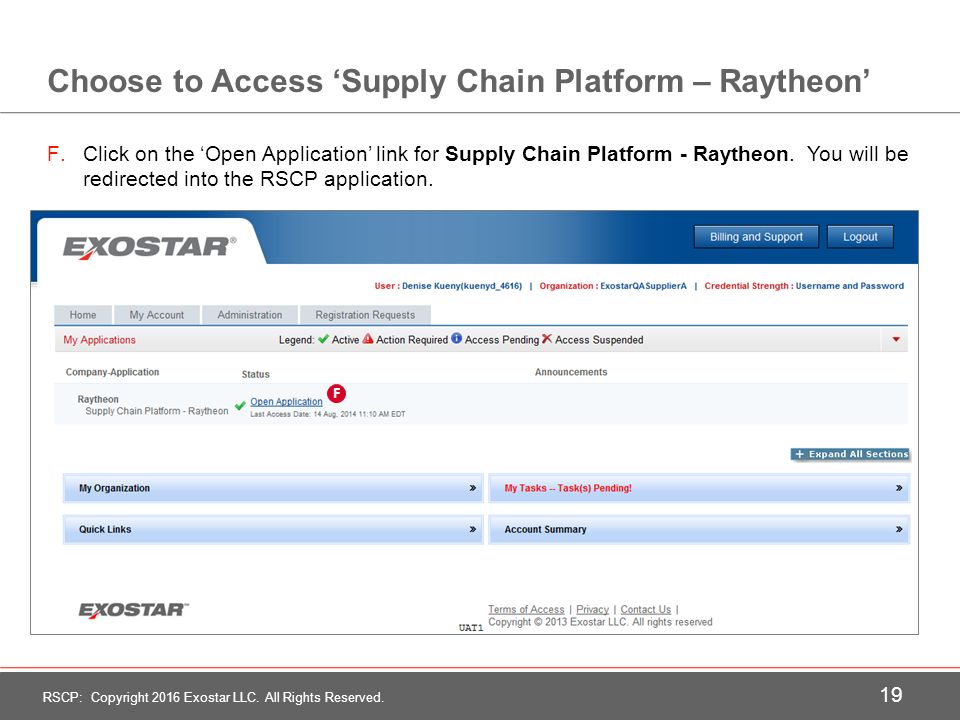Click the Access Pending info icon
960x720 pixels.
457,338
